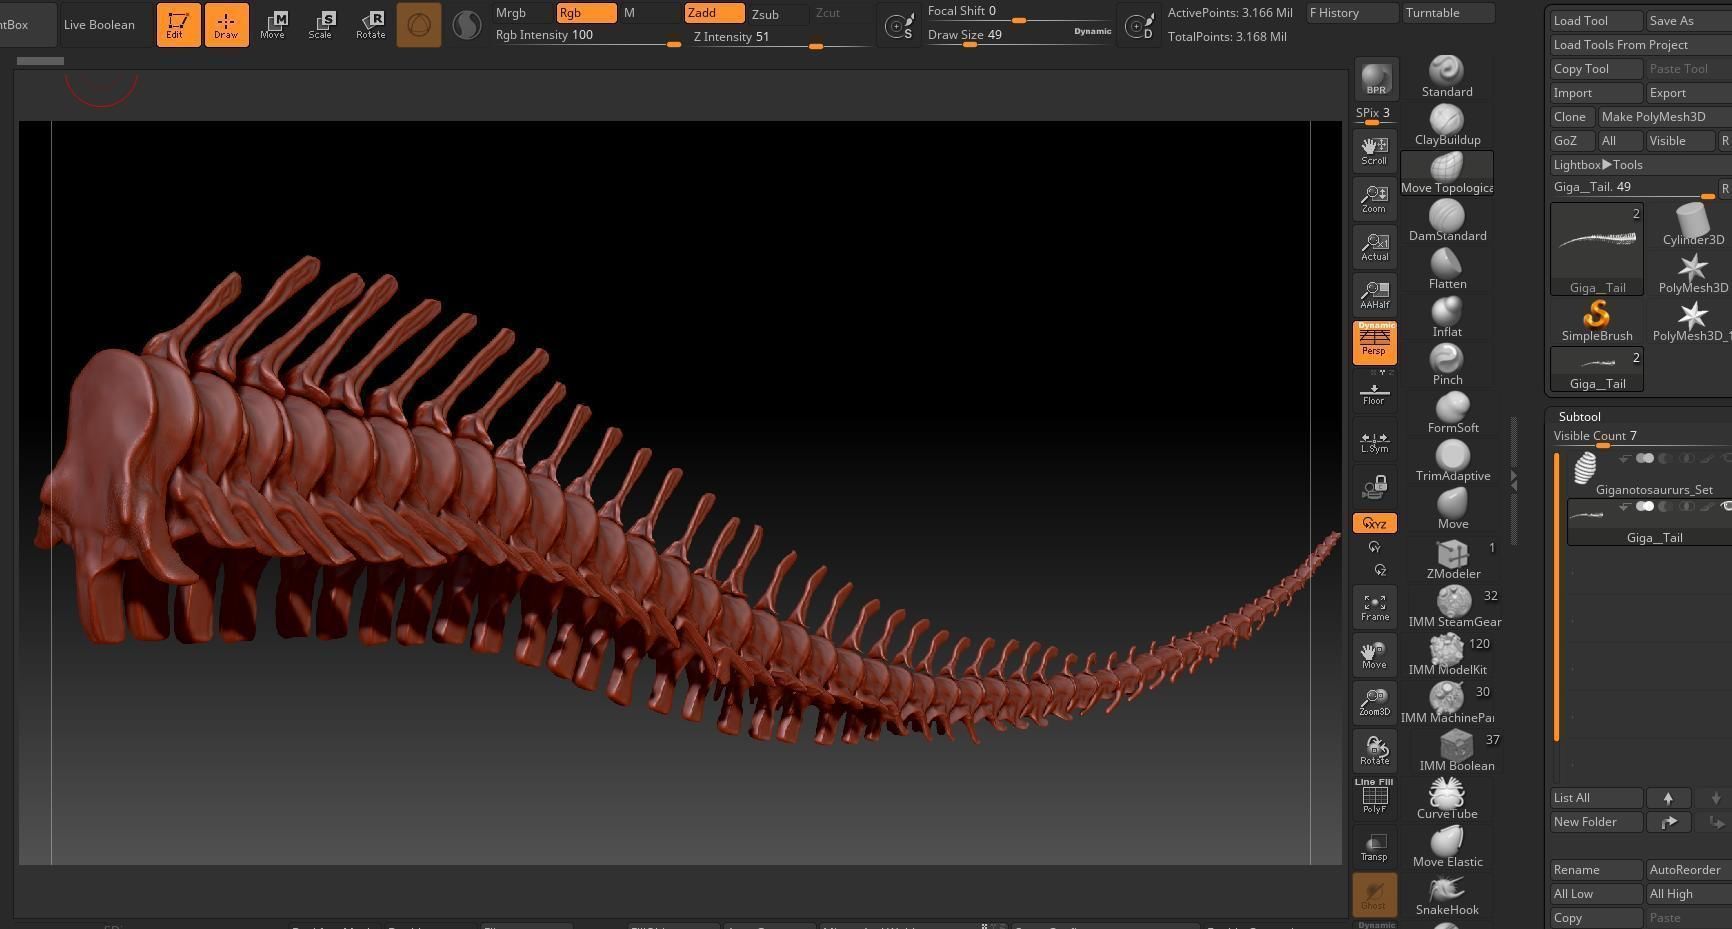Select the Move transform tool
Image resolution: width=1732 pixels, height=929 pixels.
click(x=272, y=24)
